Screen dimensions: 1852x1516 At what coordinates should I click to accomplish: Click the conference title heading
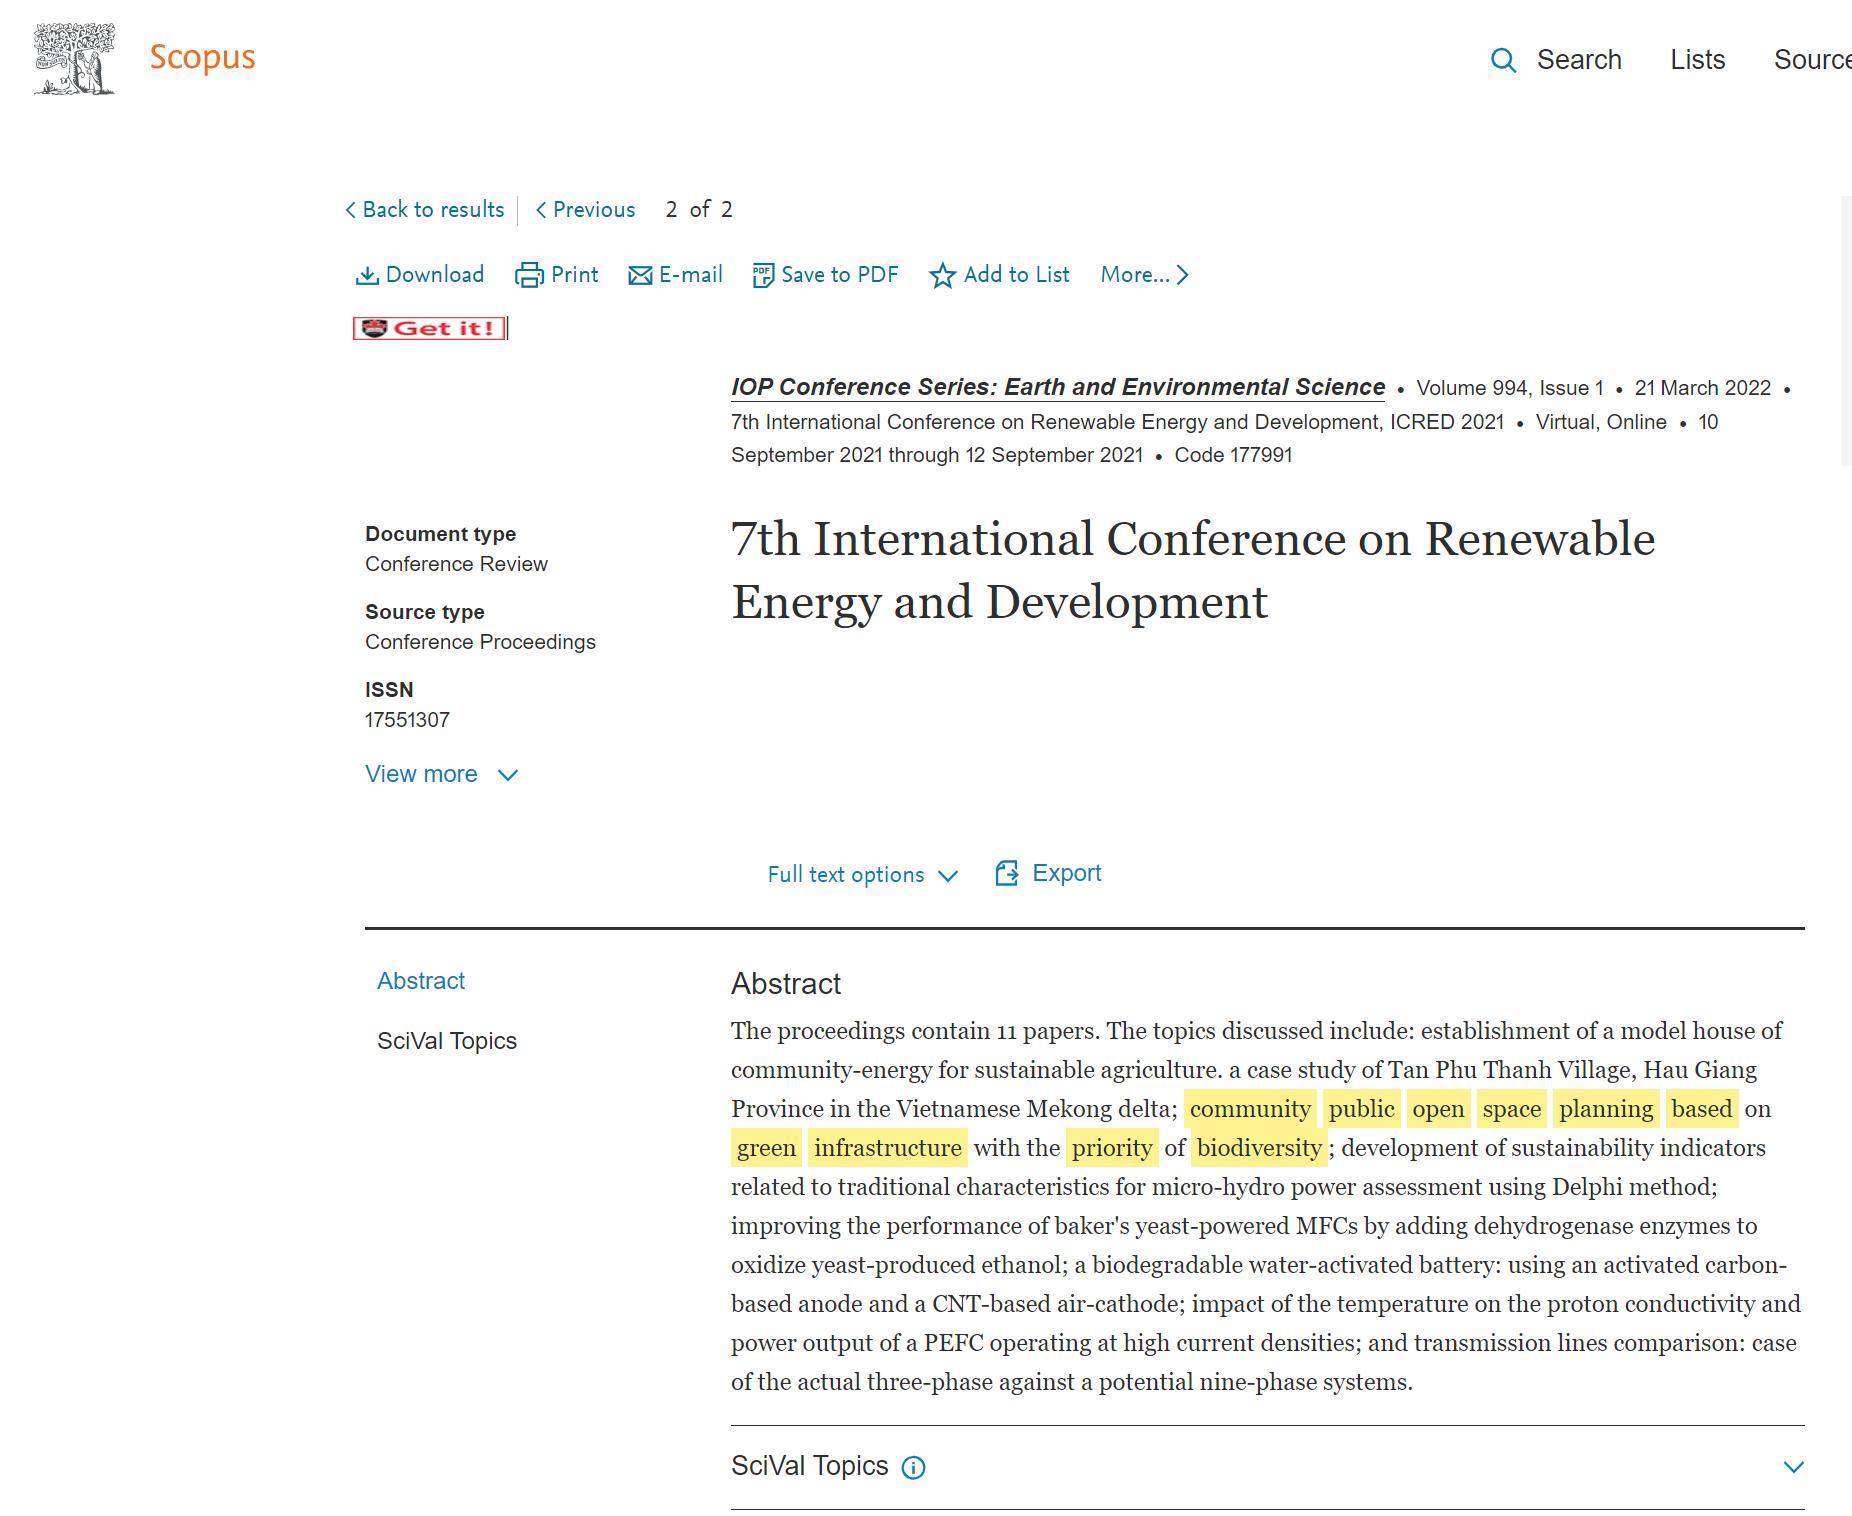click(x=1193, y=570)
